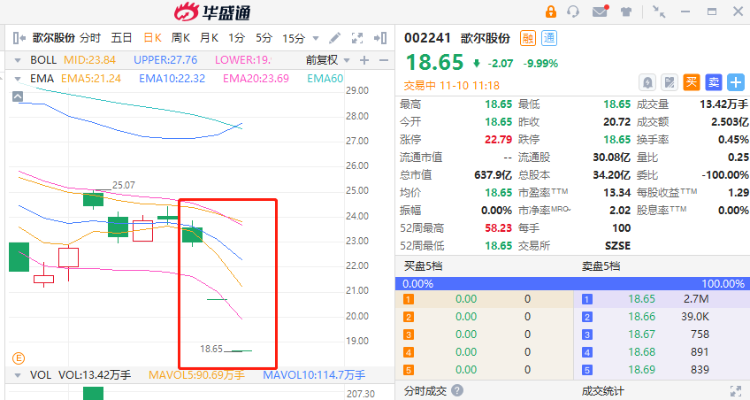Click the help icon beside 分时成交
Screen dimensions: 750x400
tap(457, 390)
